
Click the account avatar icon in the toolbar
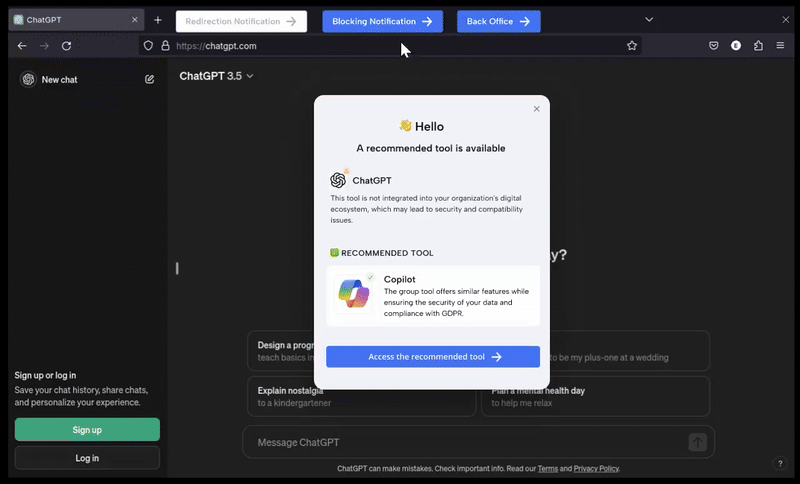tap(736, 45)
